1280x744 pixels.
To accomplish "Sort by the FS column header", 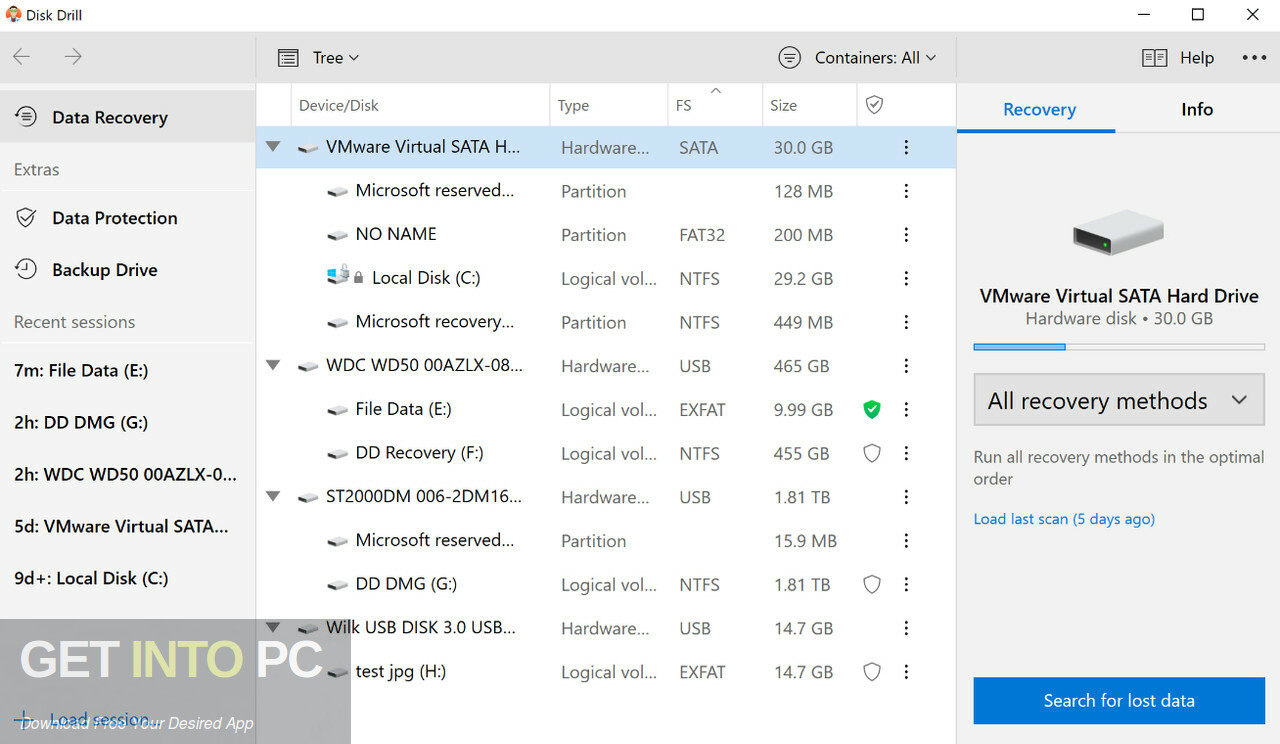I will [x=713, y=105].
